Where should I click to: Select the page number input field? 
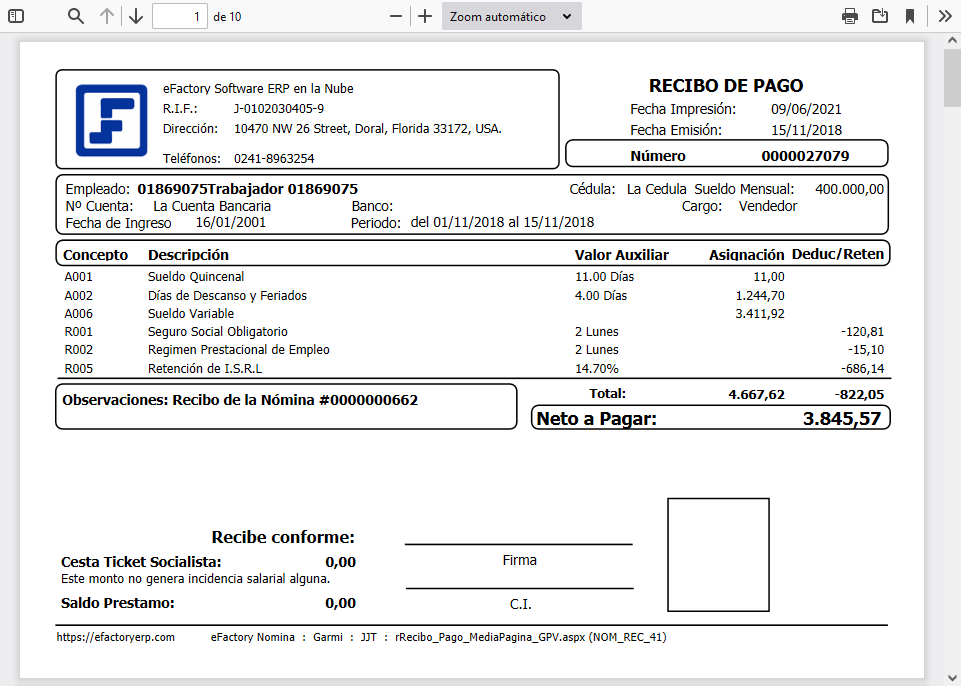click(x=179, y=16)
